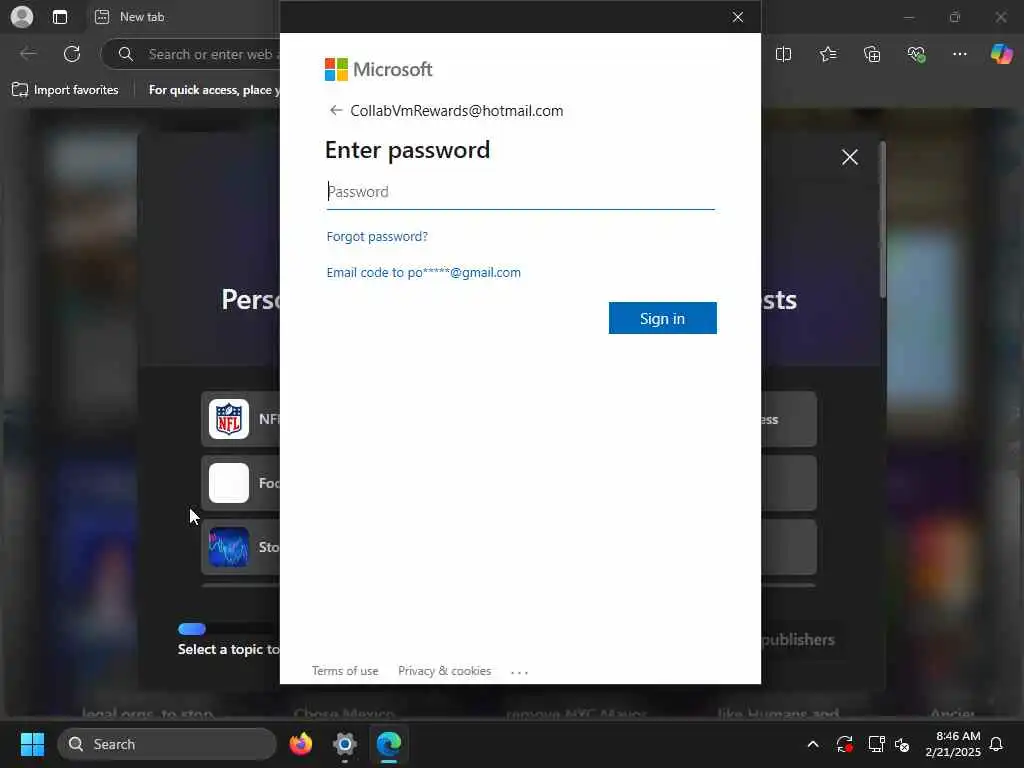Select the blank white topic card icon
This screenshot has width=1024, height=768.
click(229, 483)
